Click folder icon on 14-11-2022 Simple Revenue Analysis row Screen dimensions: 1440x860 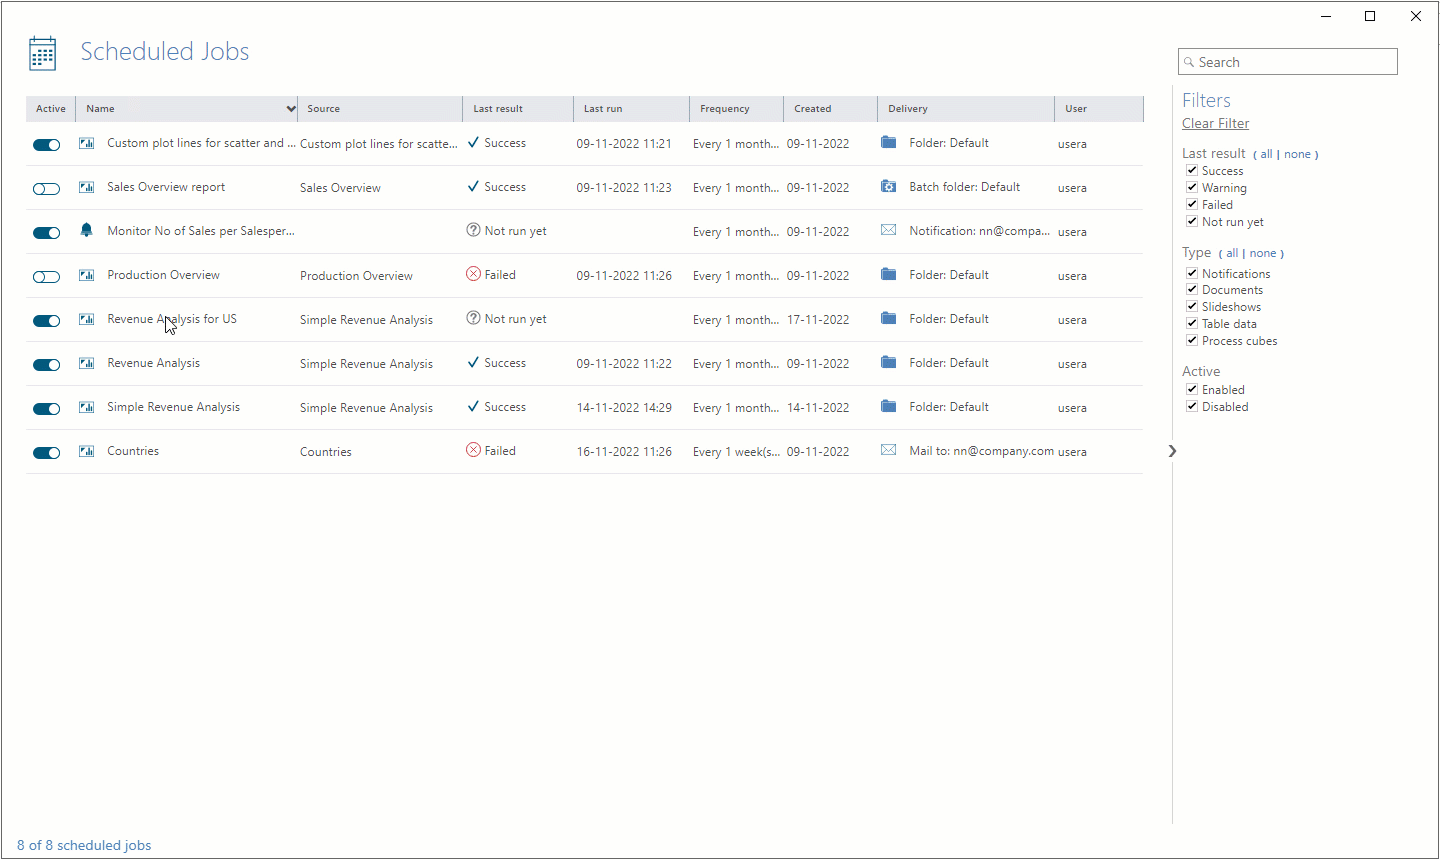tap(888, 406)
